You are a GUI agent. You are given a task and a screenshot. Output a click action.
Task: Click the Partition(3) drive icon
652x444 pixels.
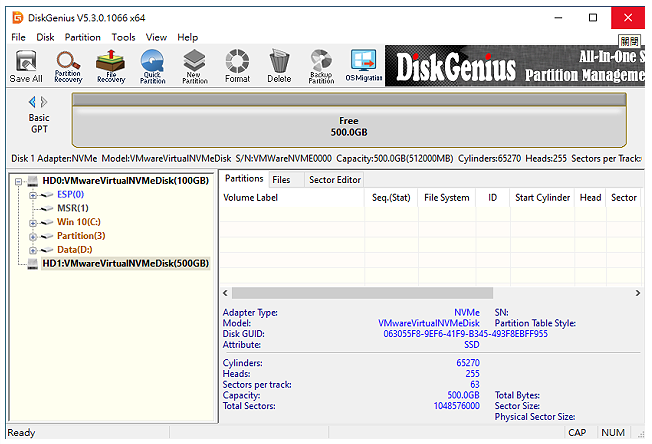point(47,236)
